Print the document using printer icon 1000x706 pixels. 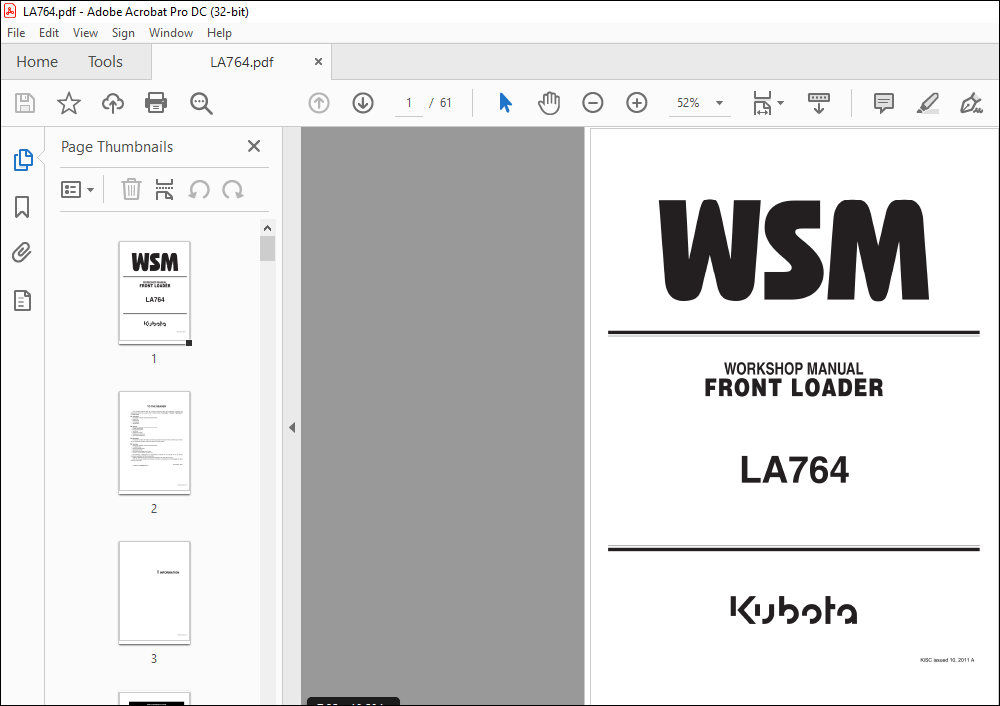point(156,103)
